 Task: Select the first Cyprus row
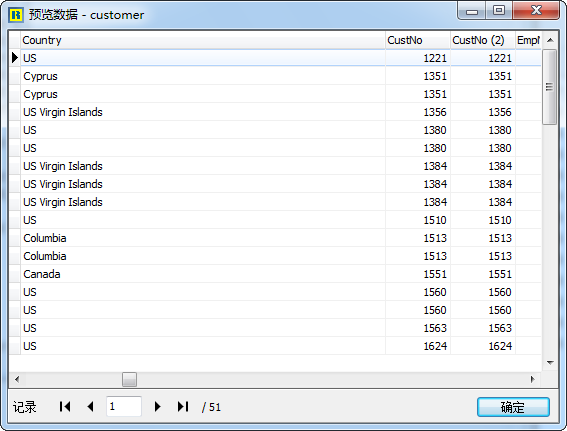click(275, 76)
